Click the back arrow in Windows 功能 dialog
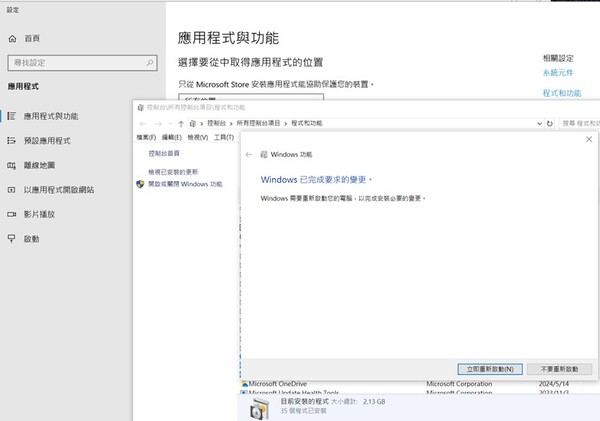The width and height of the screenshot is (600, 421). (249, 155)
